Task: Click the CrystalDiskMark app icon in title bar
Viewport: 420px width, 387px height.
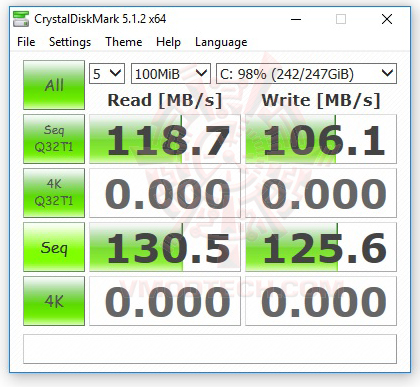Action: (x=21, y=19)
